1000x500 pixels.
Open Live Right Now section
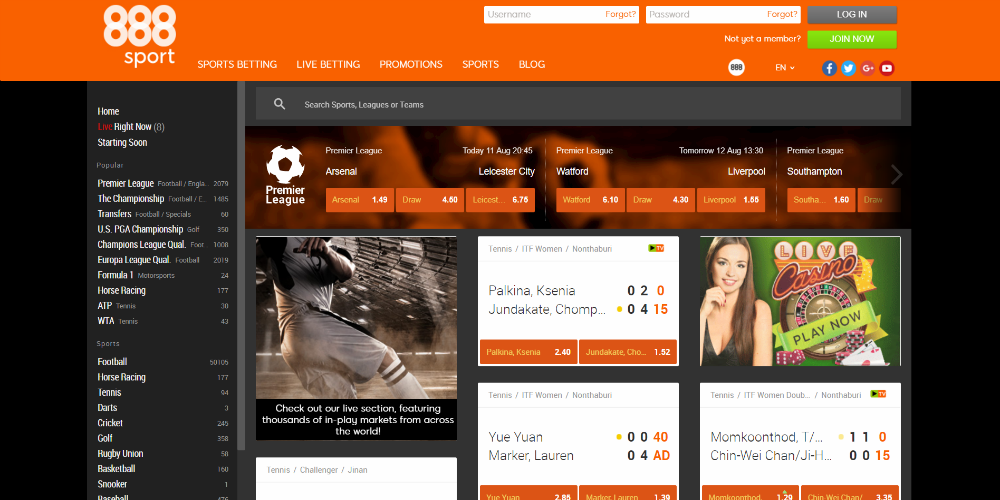(131, 127)
